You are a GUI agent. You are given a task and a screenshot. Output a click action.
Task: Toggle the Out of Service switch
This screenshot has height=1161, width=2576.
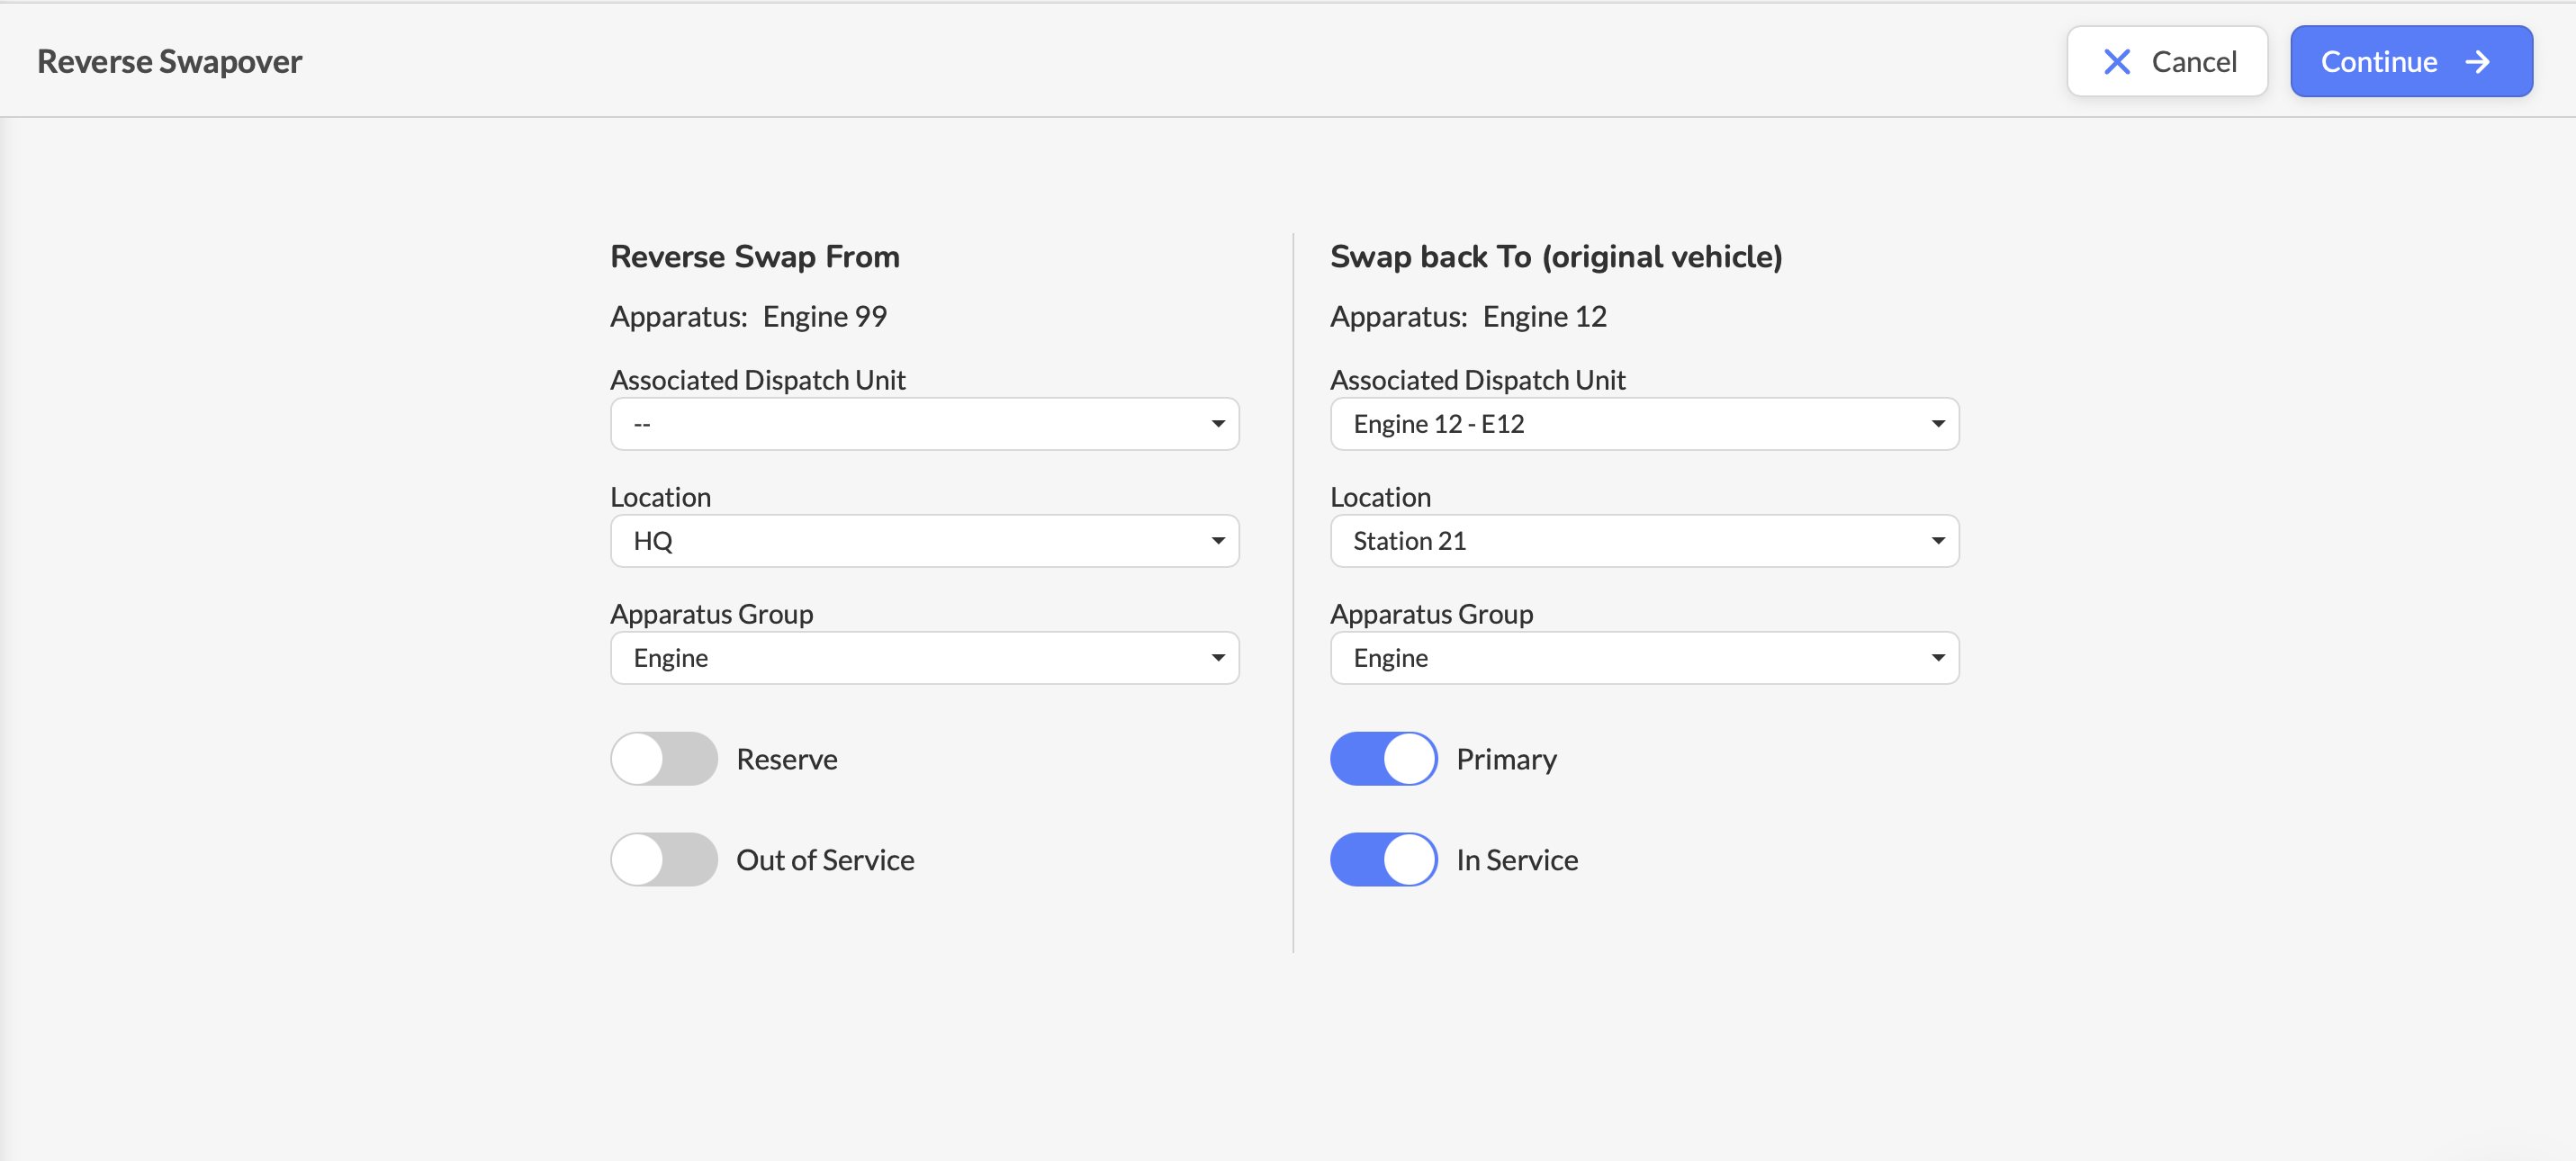coord(664,860)
